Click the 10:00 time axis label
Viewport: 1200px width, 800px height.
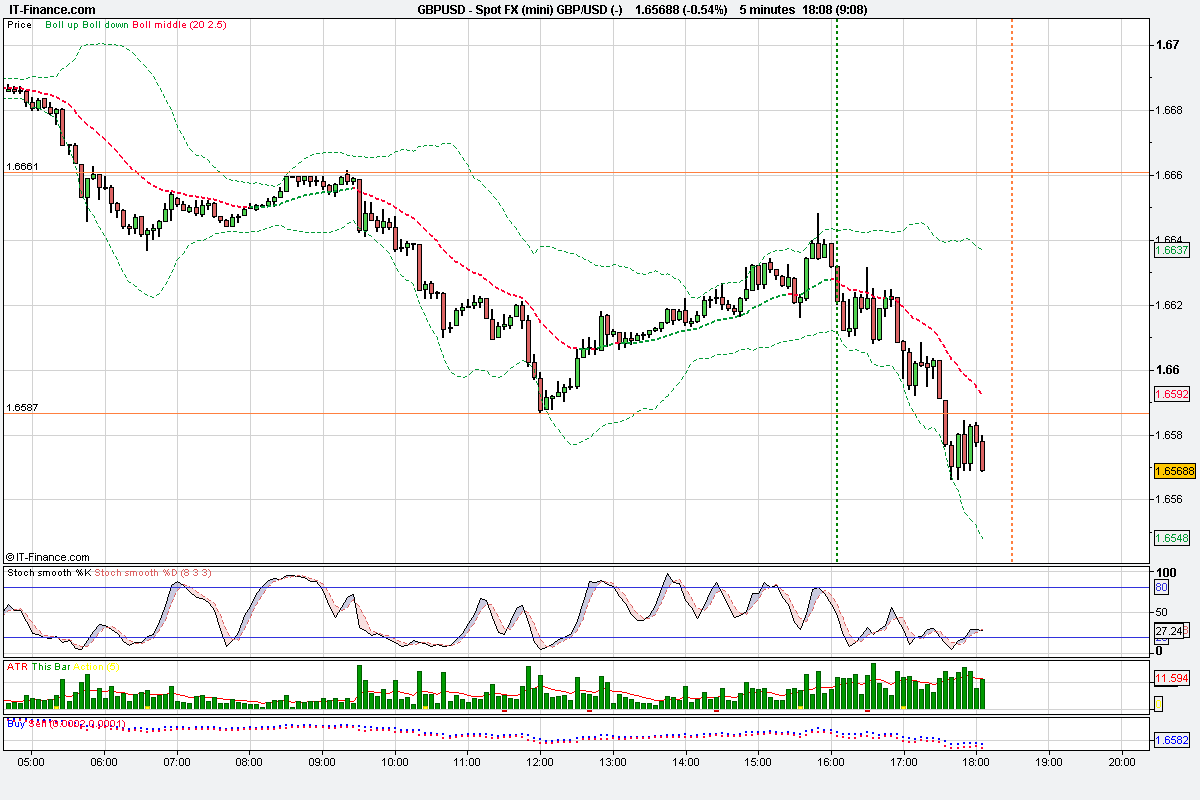click(x=395, y=762)
